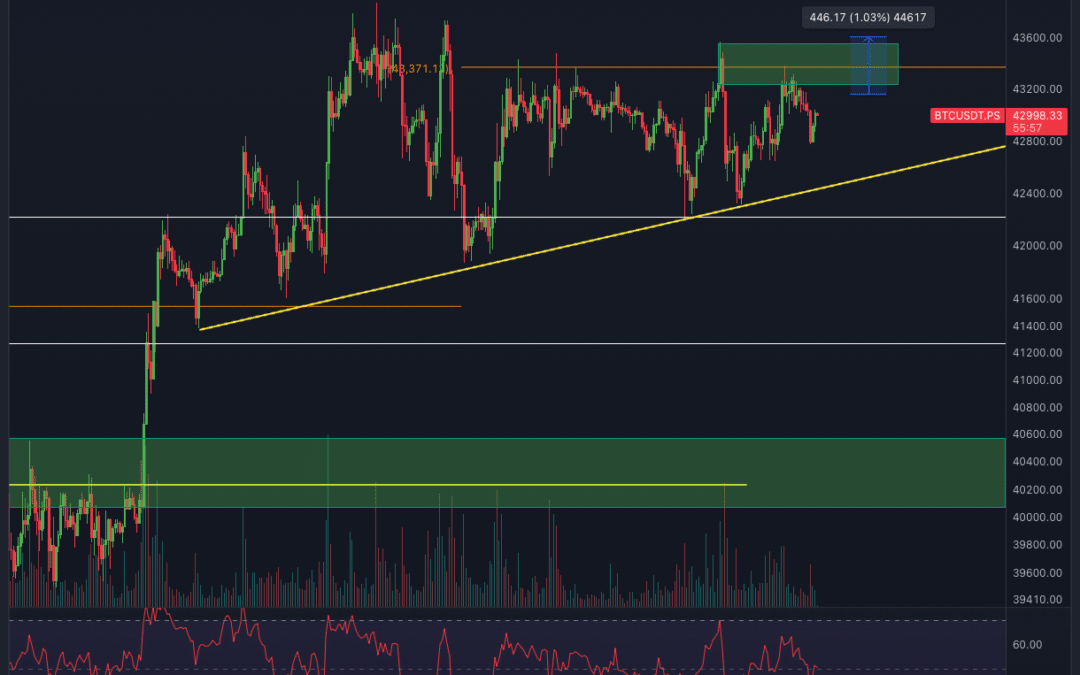Click the 41600.00 price axis label

coord(1037,299)
